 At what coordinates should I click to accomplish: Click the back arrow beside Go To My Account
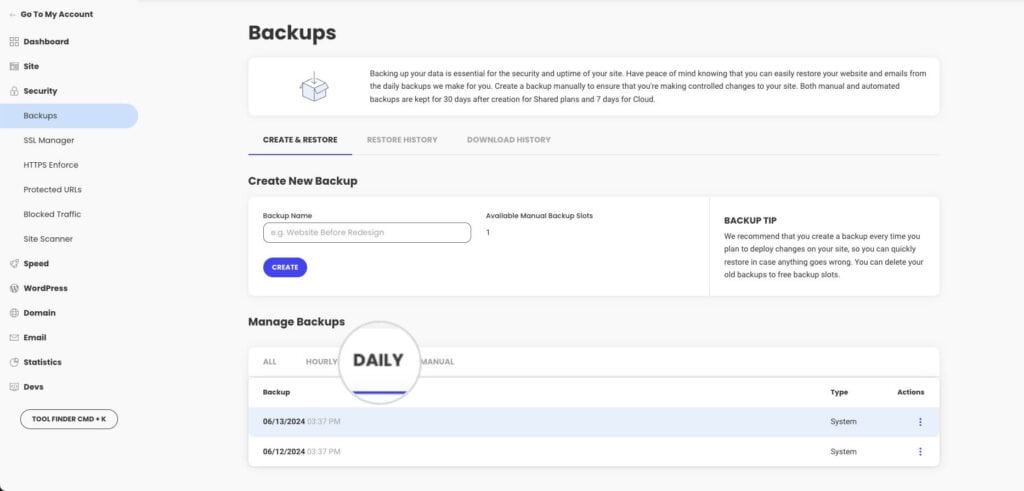[12, 14]
